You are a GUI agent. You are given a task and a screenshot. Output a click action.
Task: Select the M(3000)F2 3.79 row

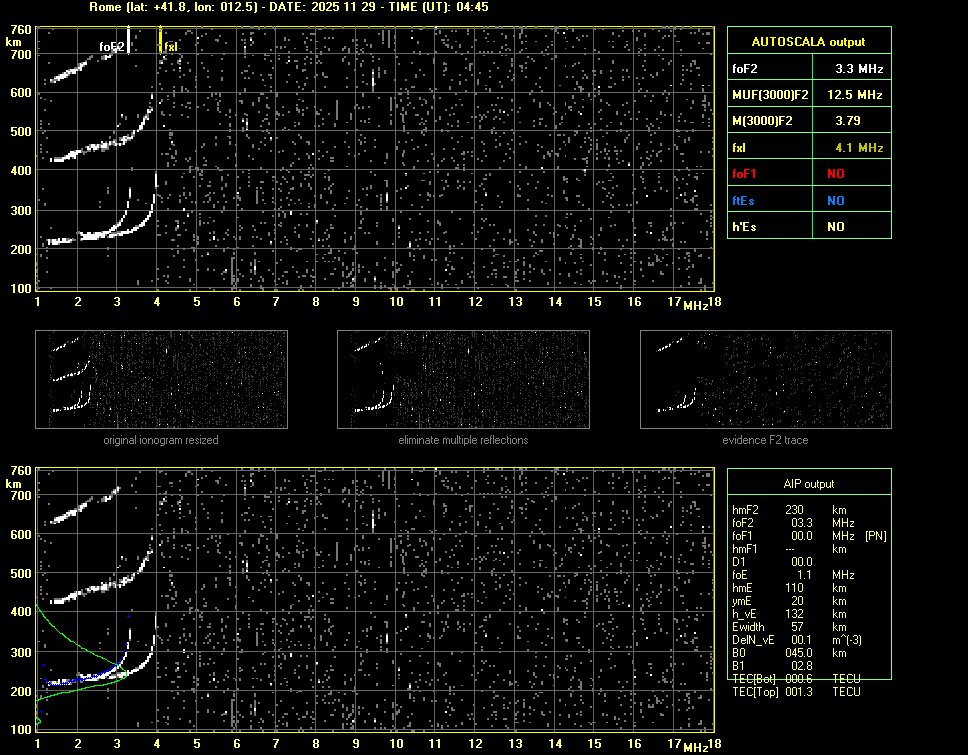click(808, 121)
